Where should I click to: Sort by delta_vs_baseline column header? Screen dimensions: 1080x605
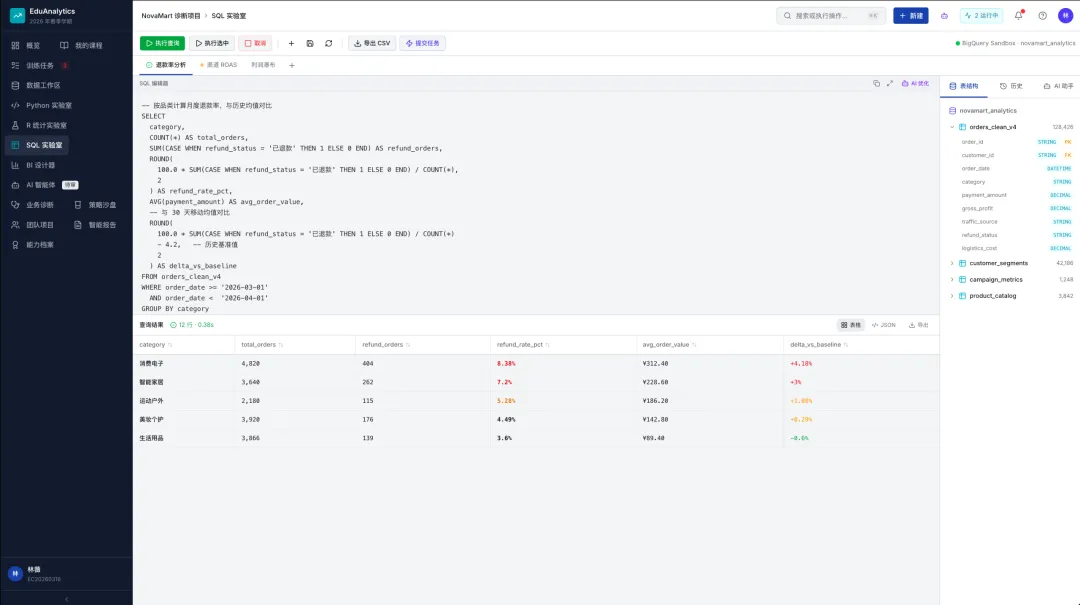click(819, 345)
